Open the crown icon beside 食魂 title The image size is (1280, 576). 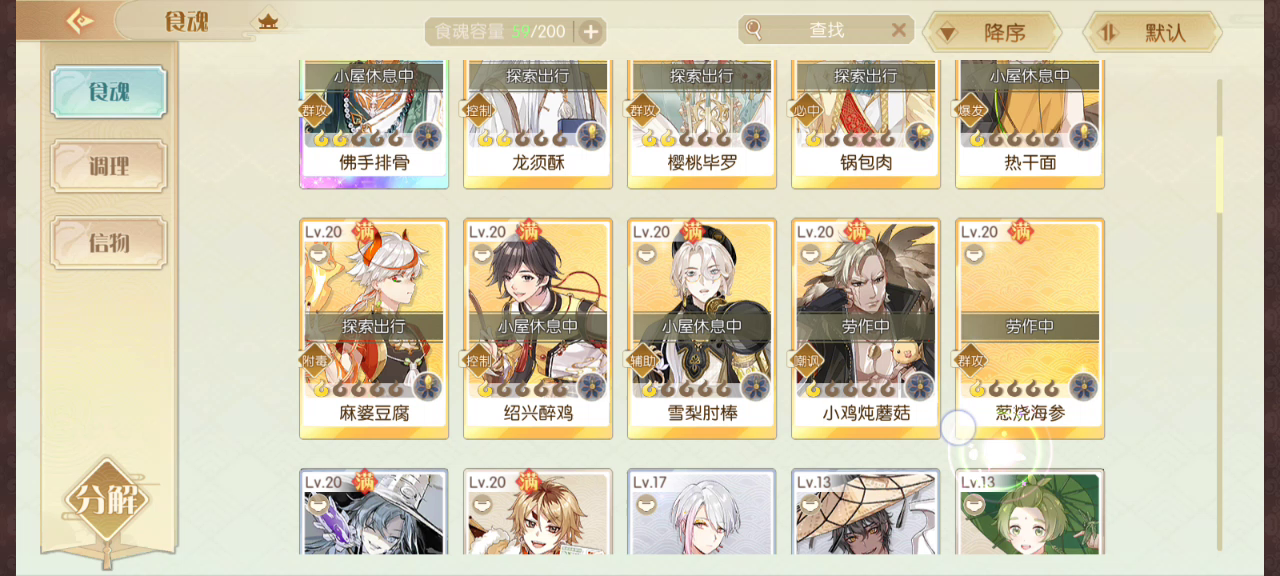pos(268,21)
